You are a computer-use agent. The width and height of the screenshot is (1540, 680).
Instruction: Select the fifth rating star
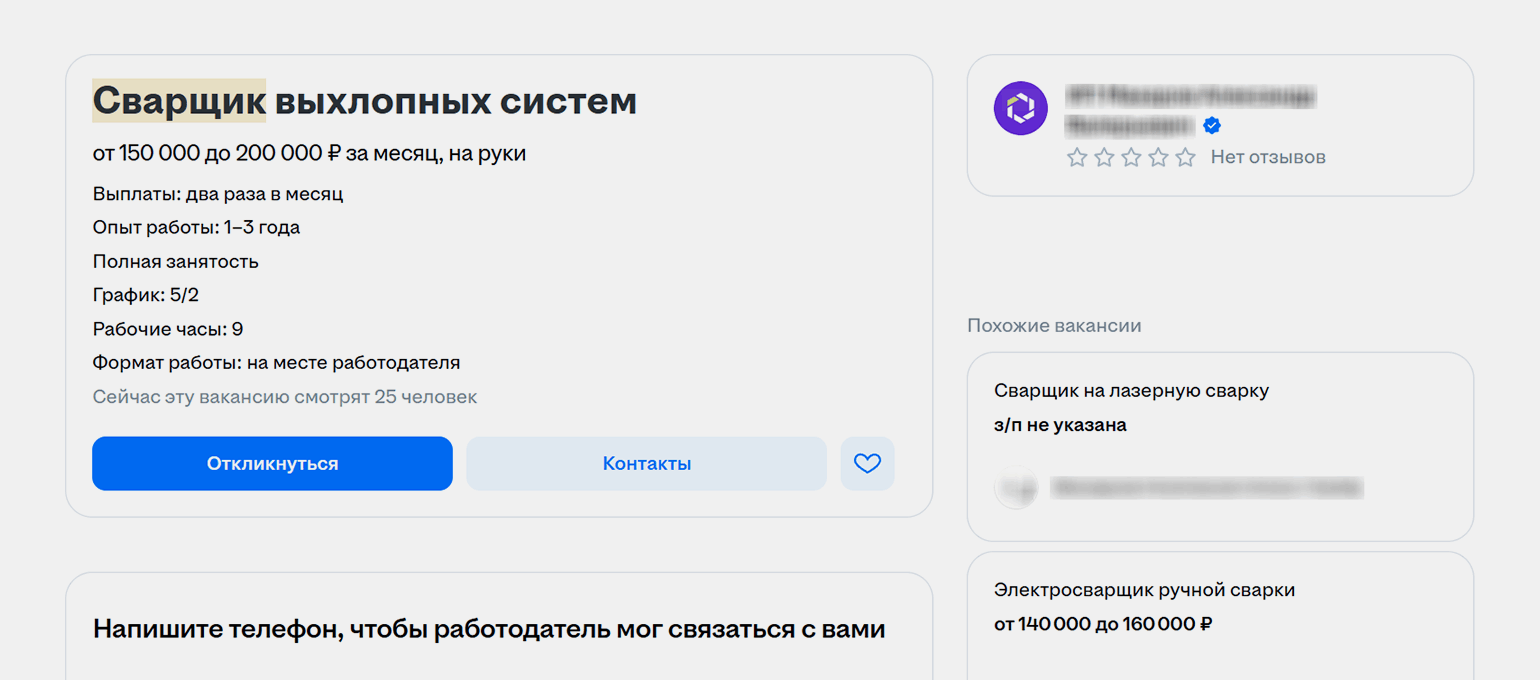pyautogui.click(x=1185, y=157)
